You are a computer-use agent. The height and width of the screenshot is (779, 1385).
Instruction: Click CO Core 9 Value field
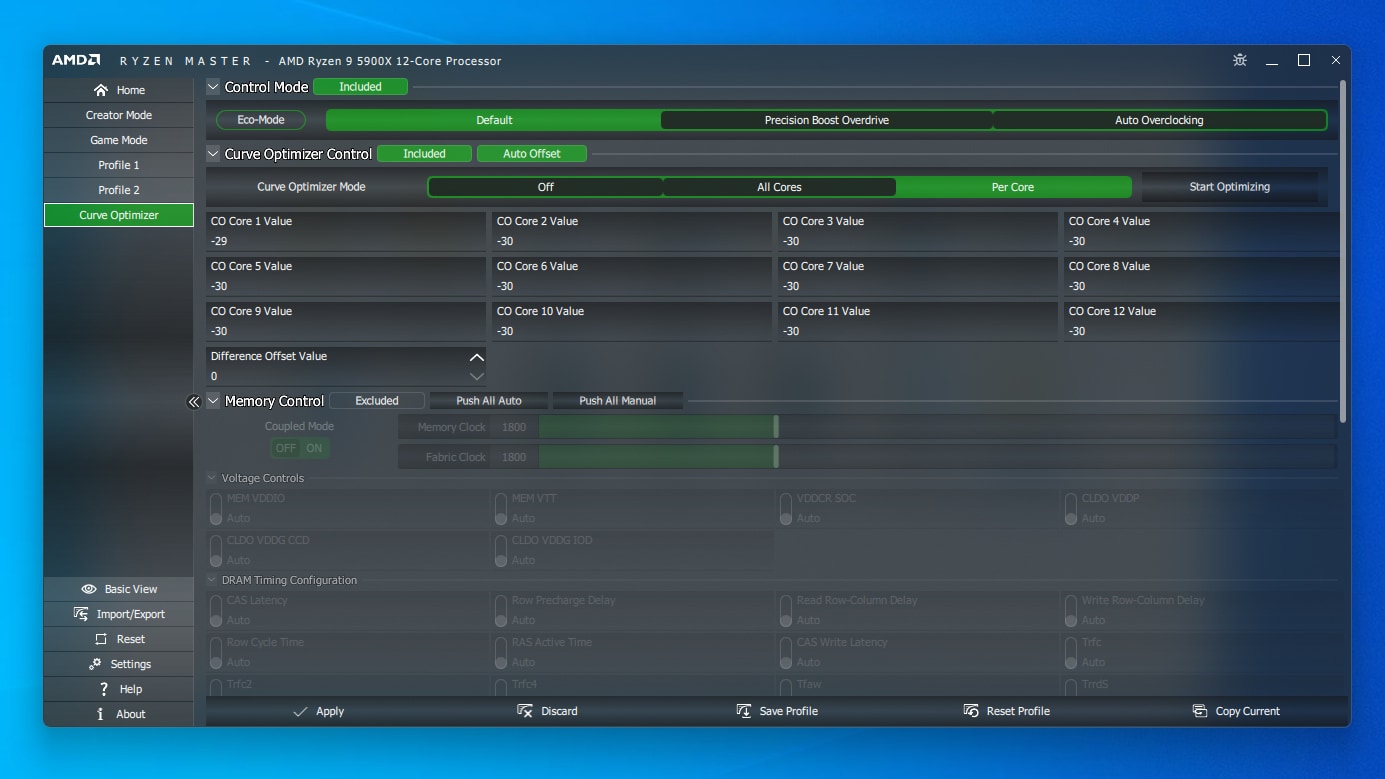pyautogui.click(x=346, y=321)
